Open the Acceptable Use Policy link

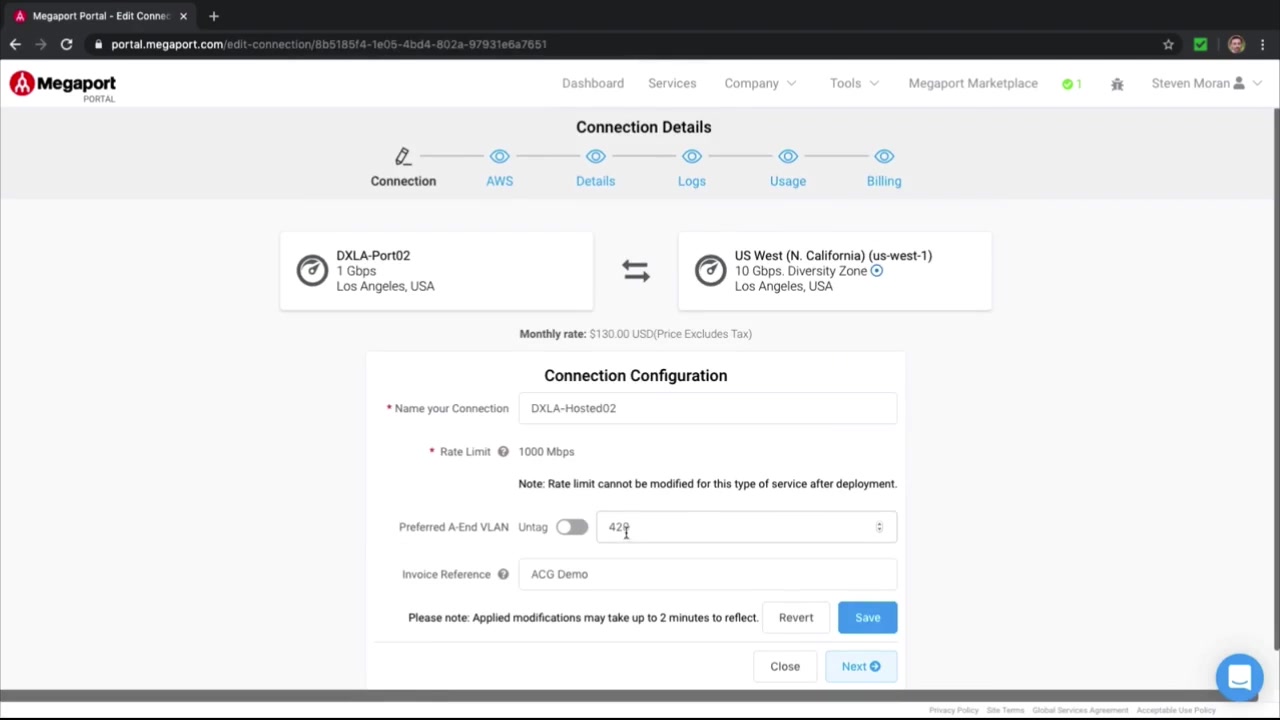tap(1176, 710)
